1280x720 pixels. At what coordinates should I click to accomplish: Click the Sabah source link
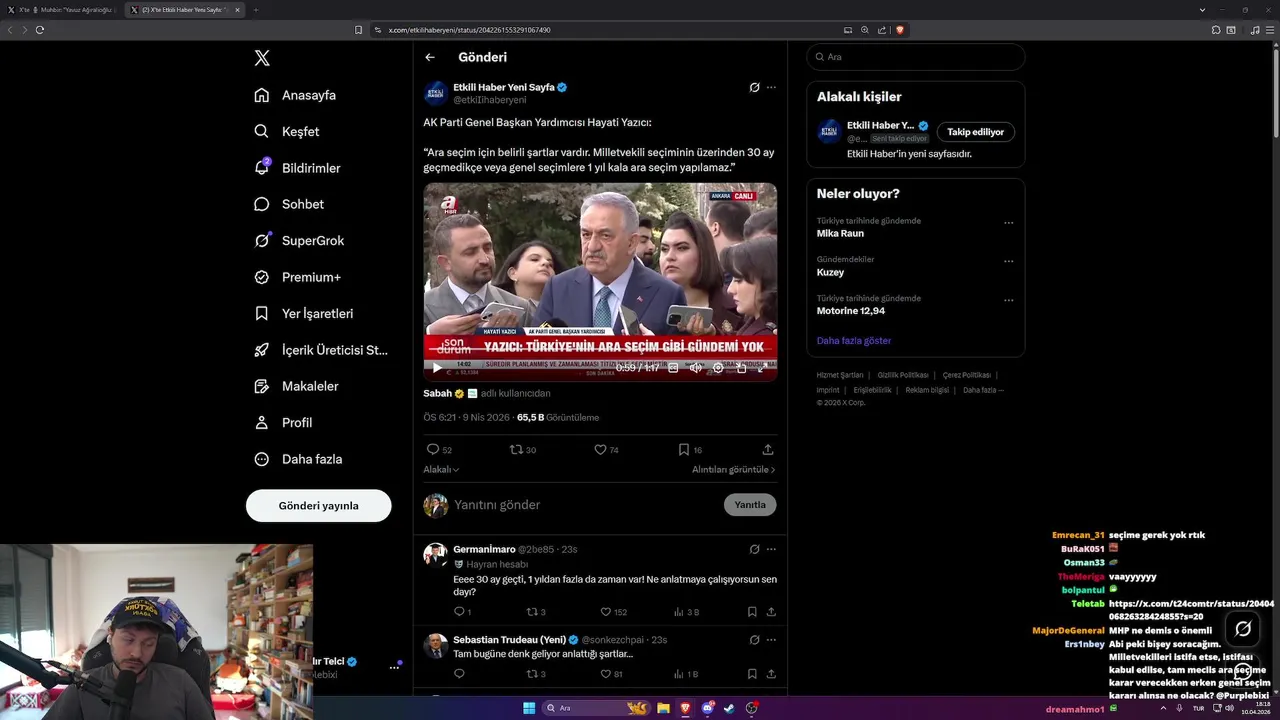pos(437,393)
